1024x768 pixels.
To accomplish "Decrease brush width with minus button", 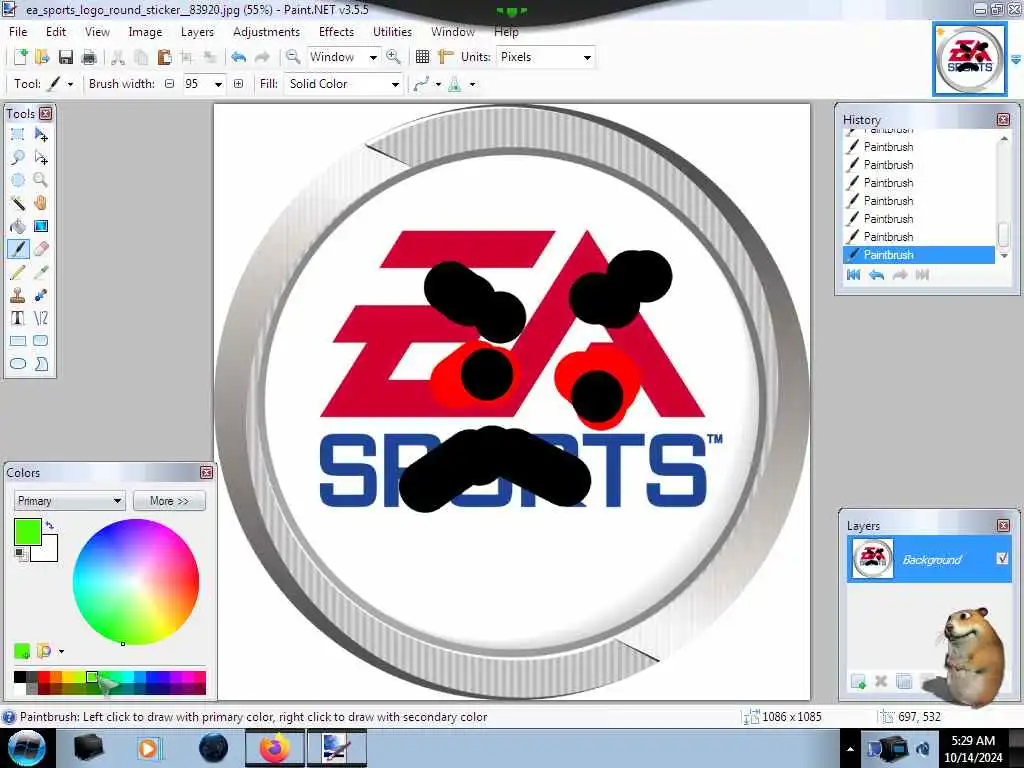I will point(170,84).
